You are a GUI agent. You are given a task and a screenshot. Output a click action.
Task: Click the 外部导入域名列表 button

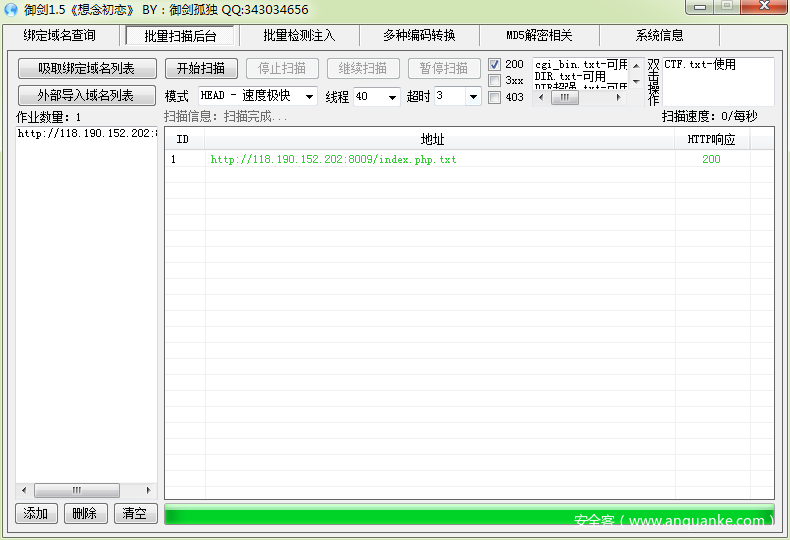(x=86, y=96)
